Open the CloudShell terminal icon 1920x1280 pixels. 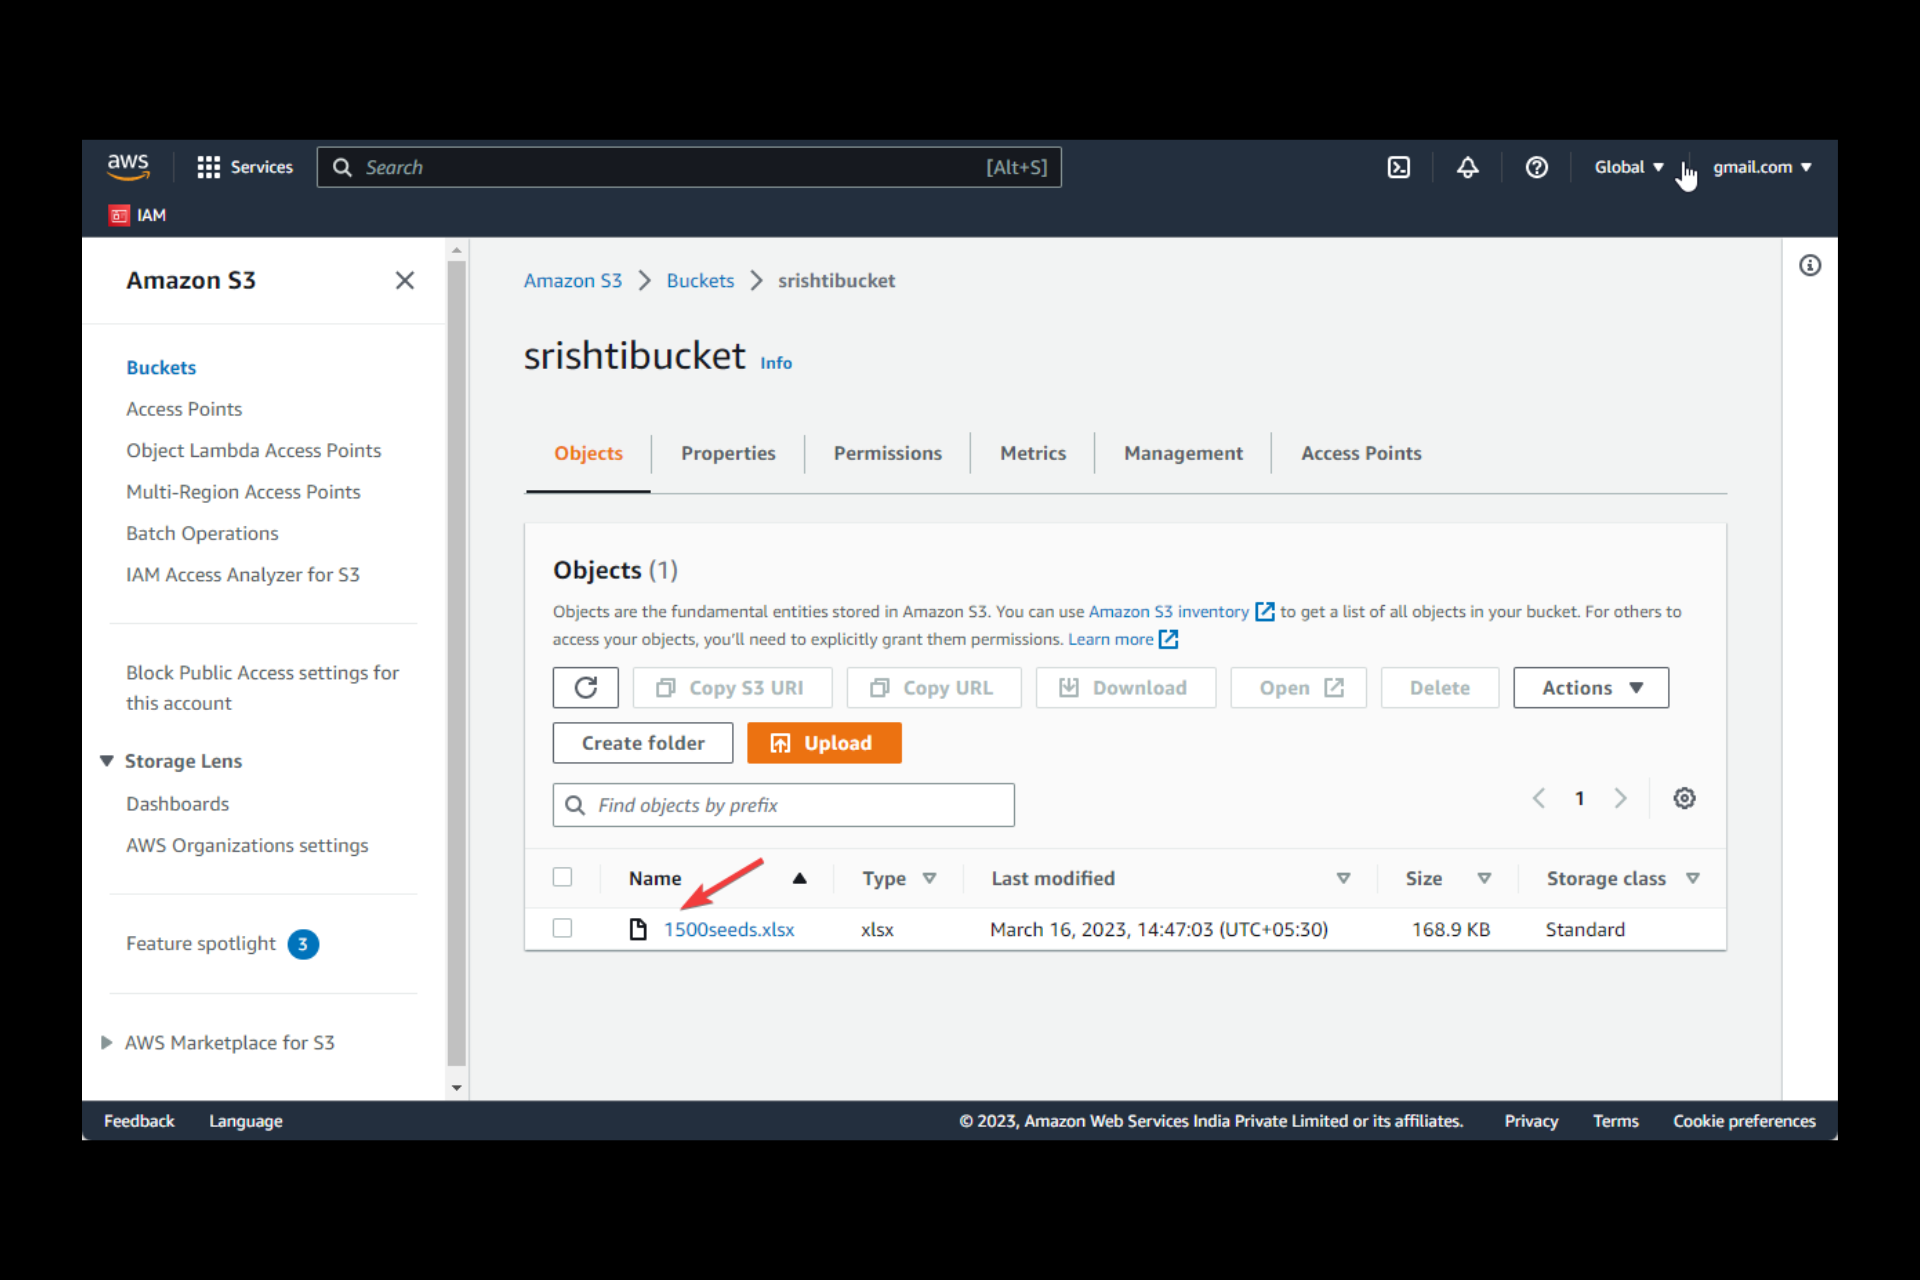1398,167
